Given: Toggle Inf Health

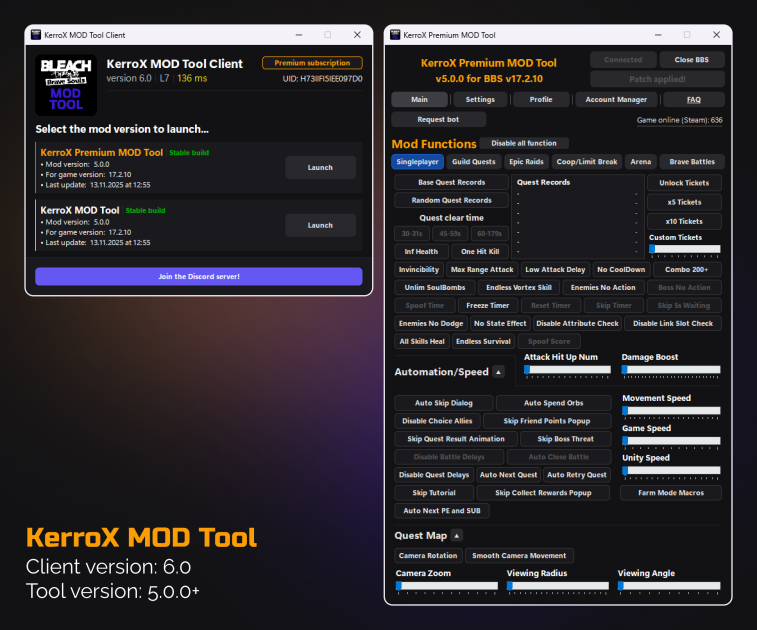Looking at the screenshot, I should pos(421,252).
